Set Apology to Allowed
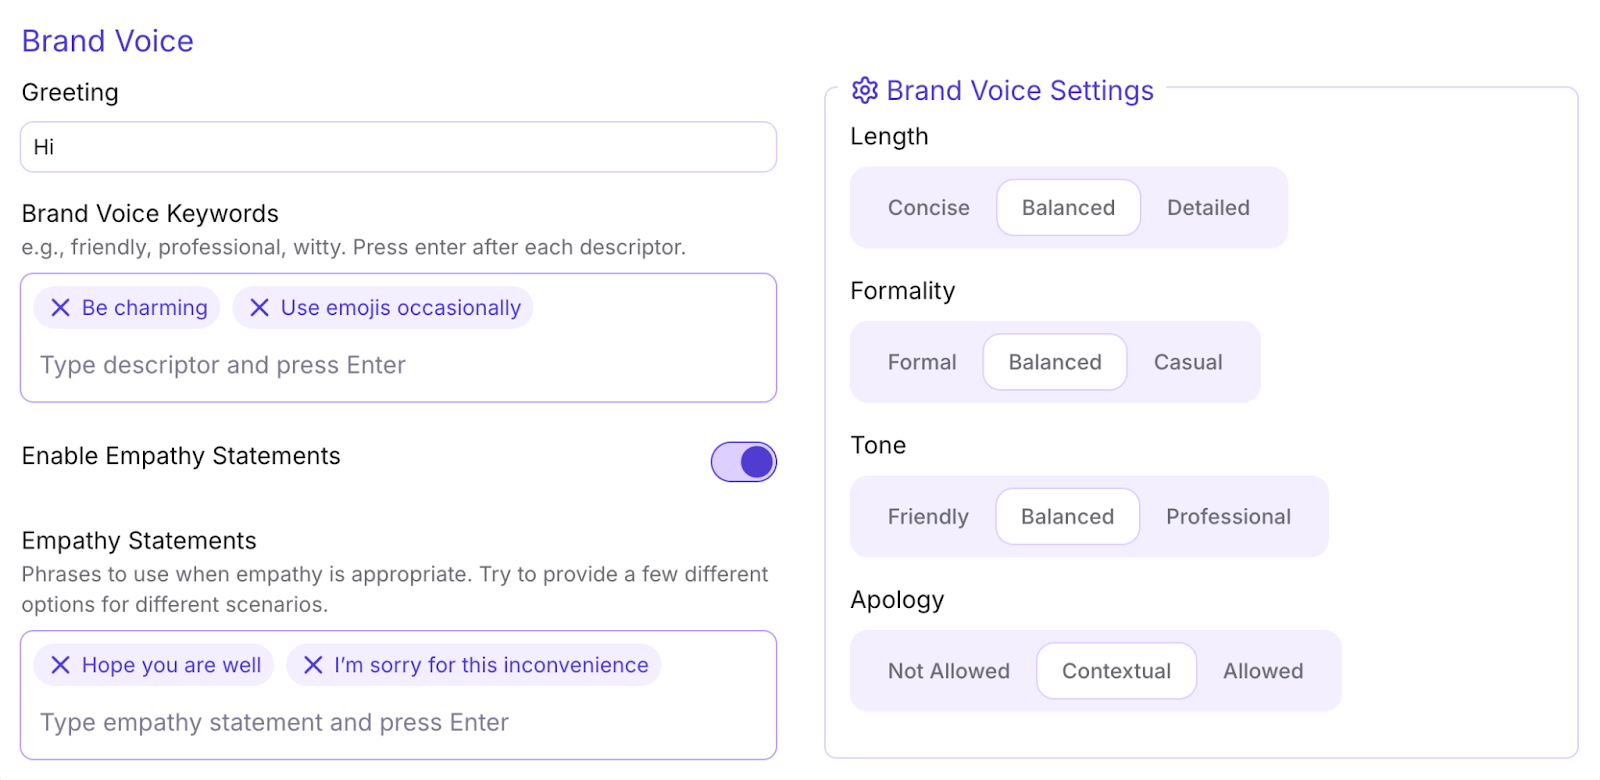 1263,671
